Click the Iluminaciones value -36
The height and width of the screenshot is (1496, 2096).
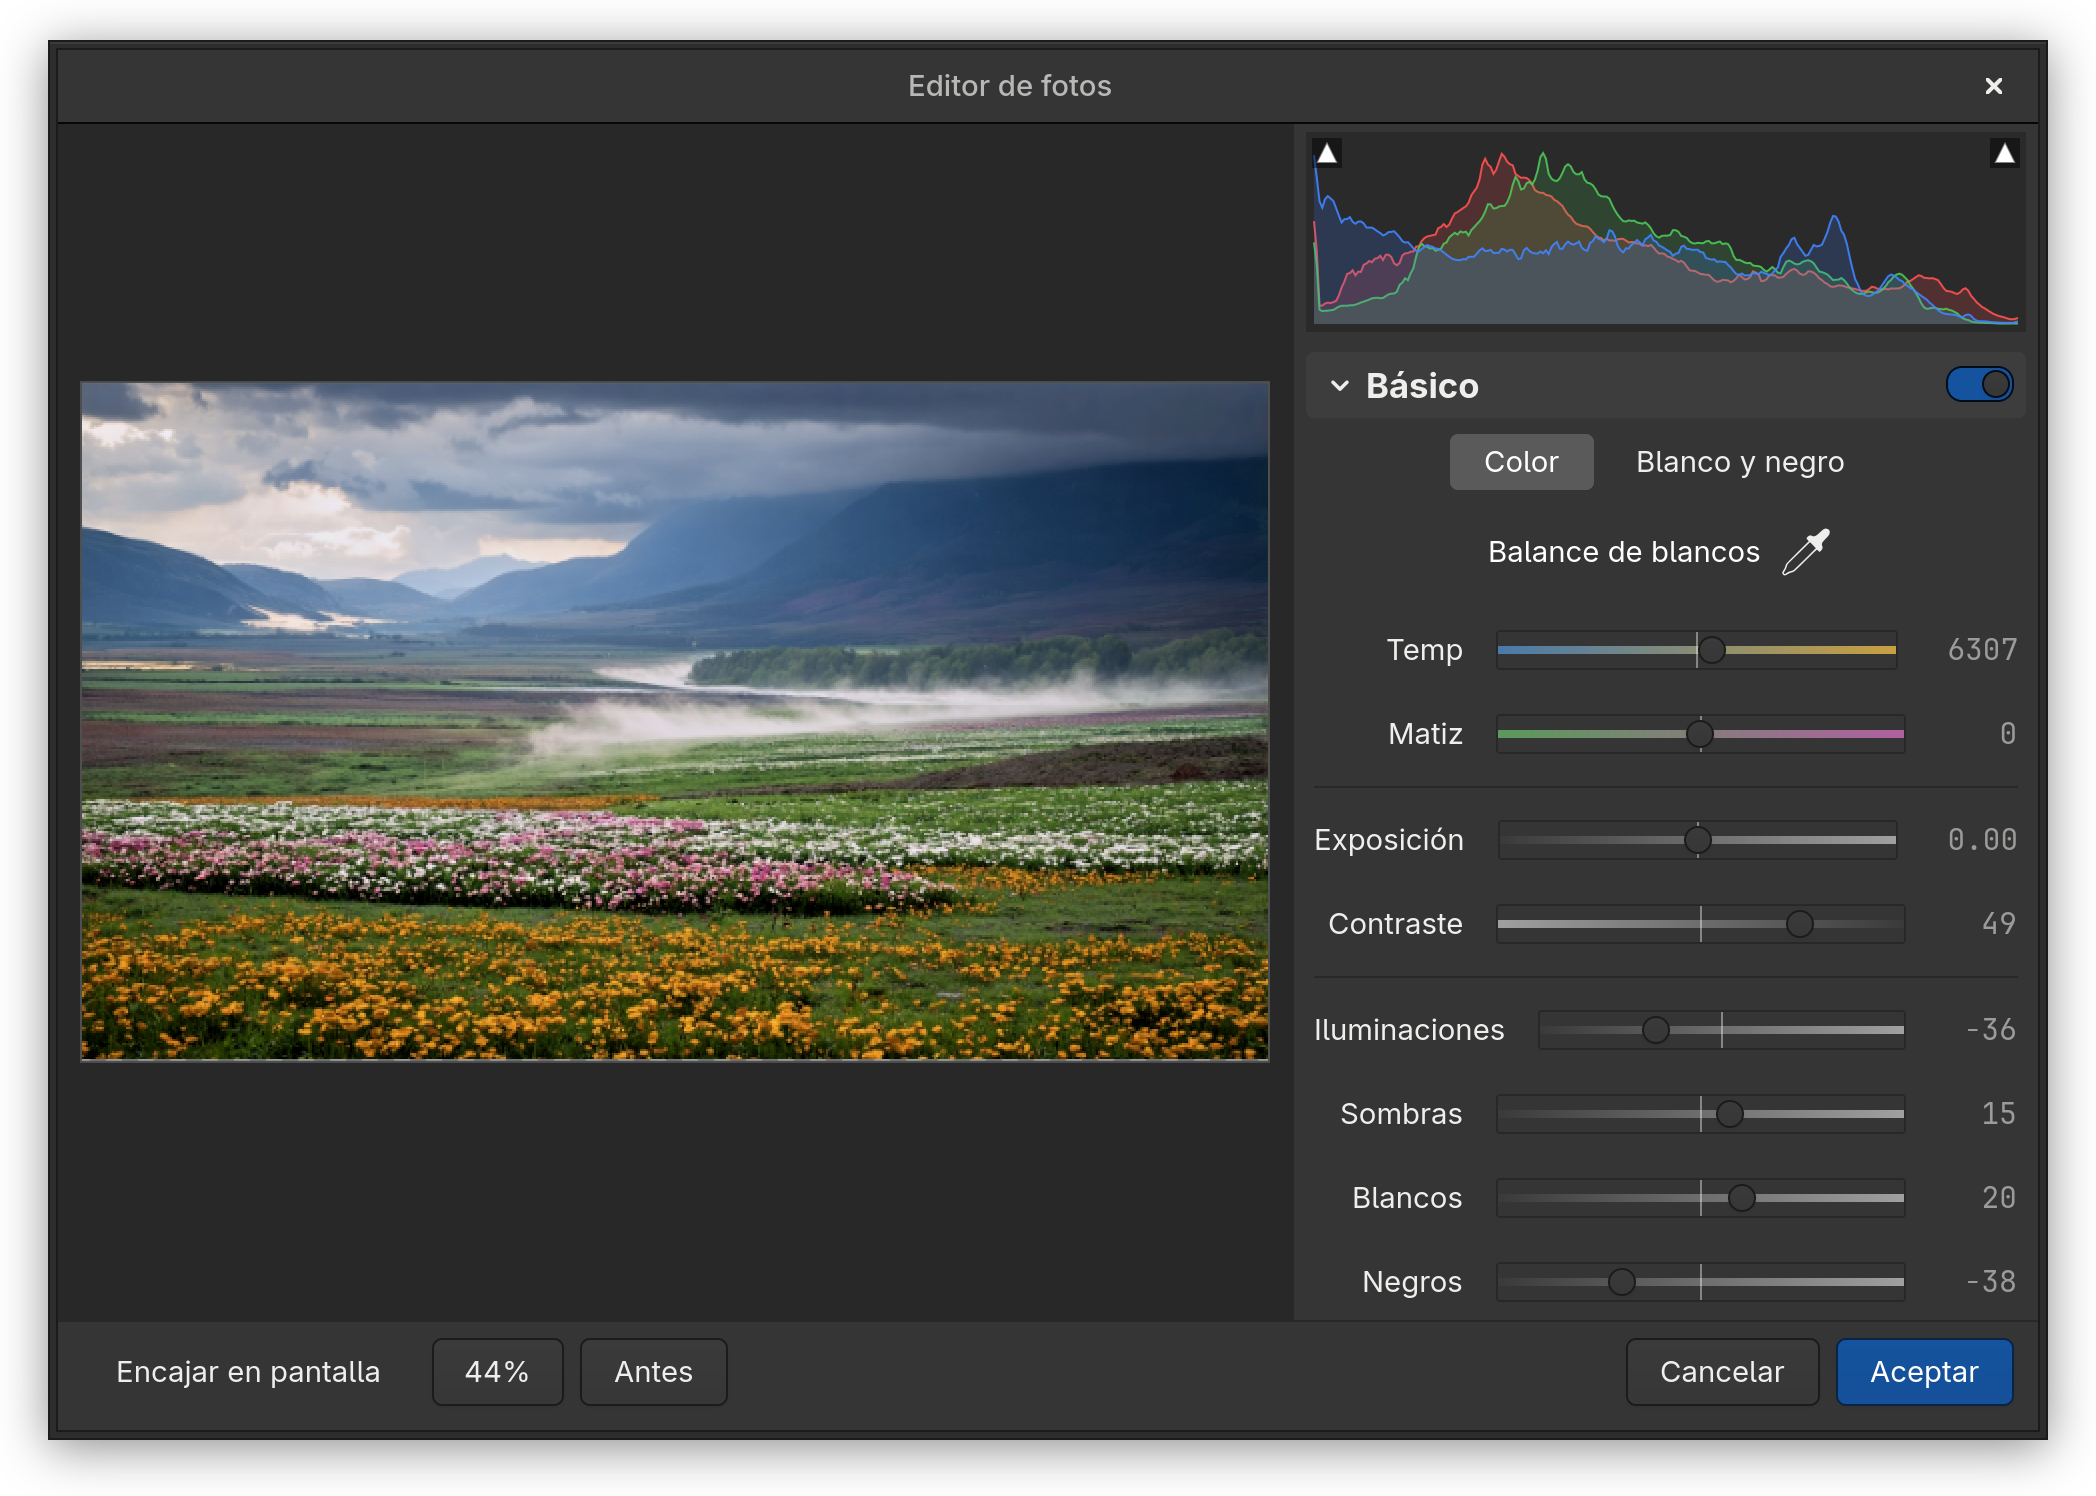[1991, 1030]
